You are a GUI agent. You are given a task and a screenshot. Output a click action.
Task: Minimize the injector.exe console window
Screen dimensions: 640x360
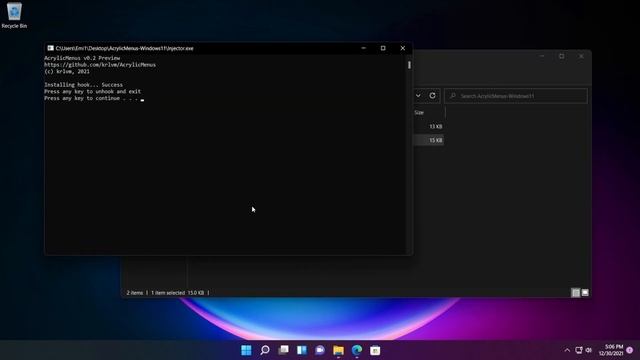click(x=363, y=48)
